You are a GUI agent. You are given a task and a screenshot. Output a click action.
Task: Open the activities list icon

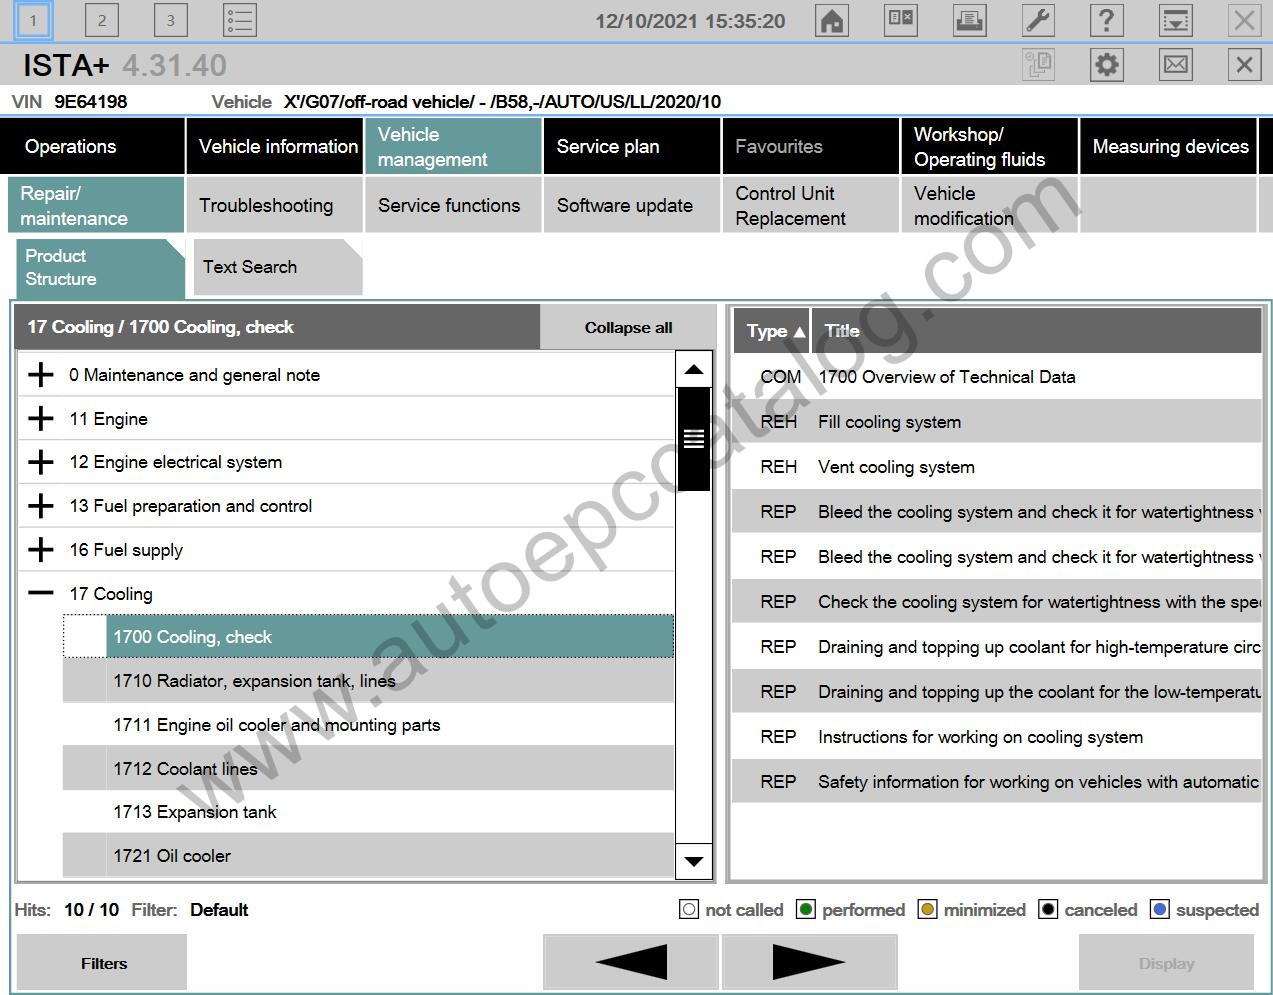coord(240,20)
